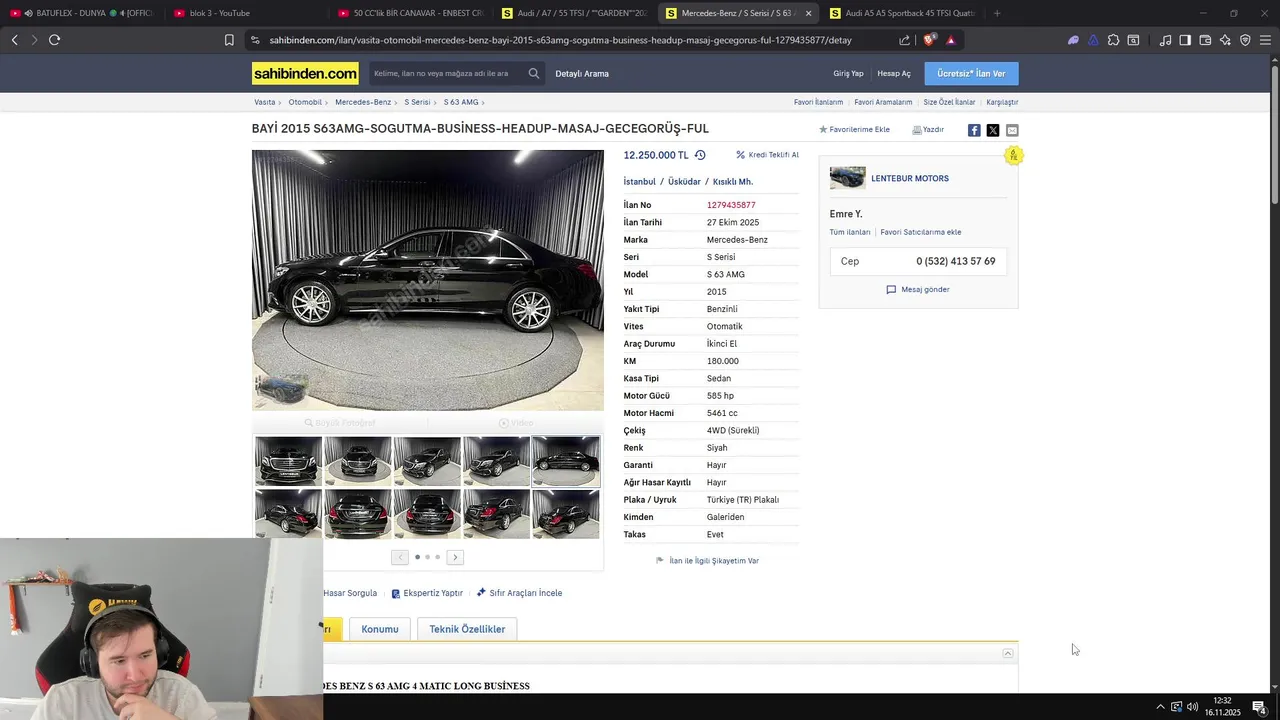Reload the current page
Screen dimensions: 1280x720
point(54,40)
